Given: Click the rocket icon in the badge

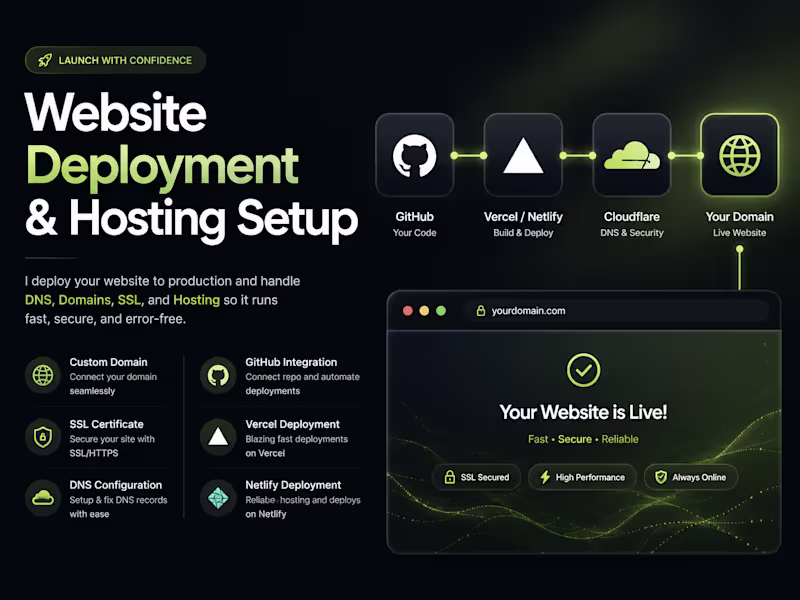Looking at the screenshot, I should coord(45,60).
